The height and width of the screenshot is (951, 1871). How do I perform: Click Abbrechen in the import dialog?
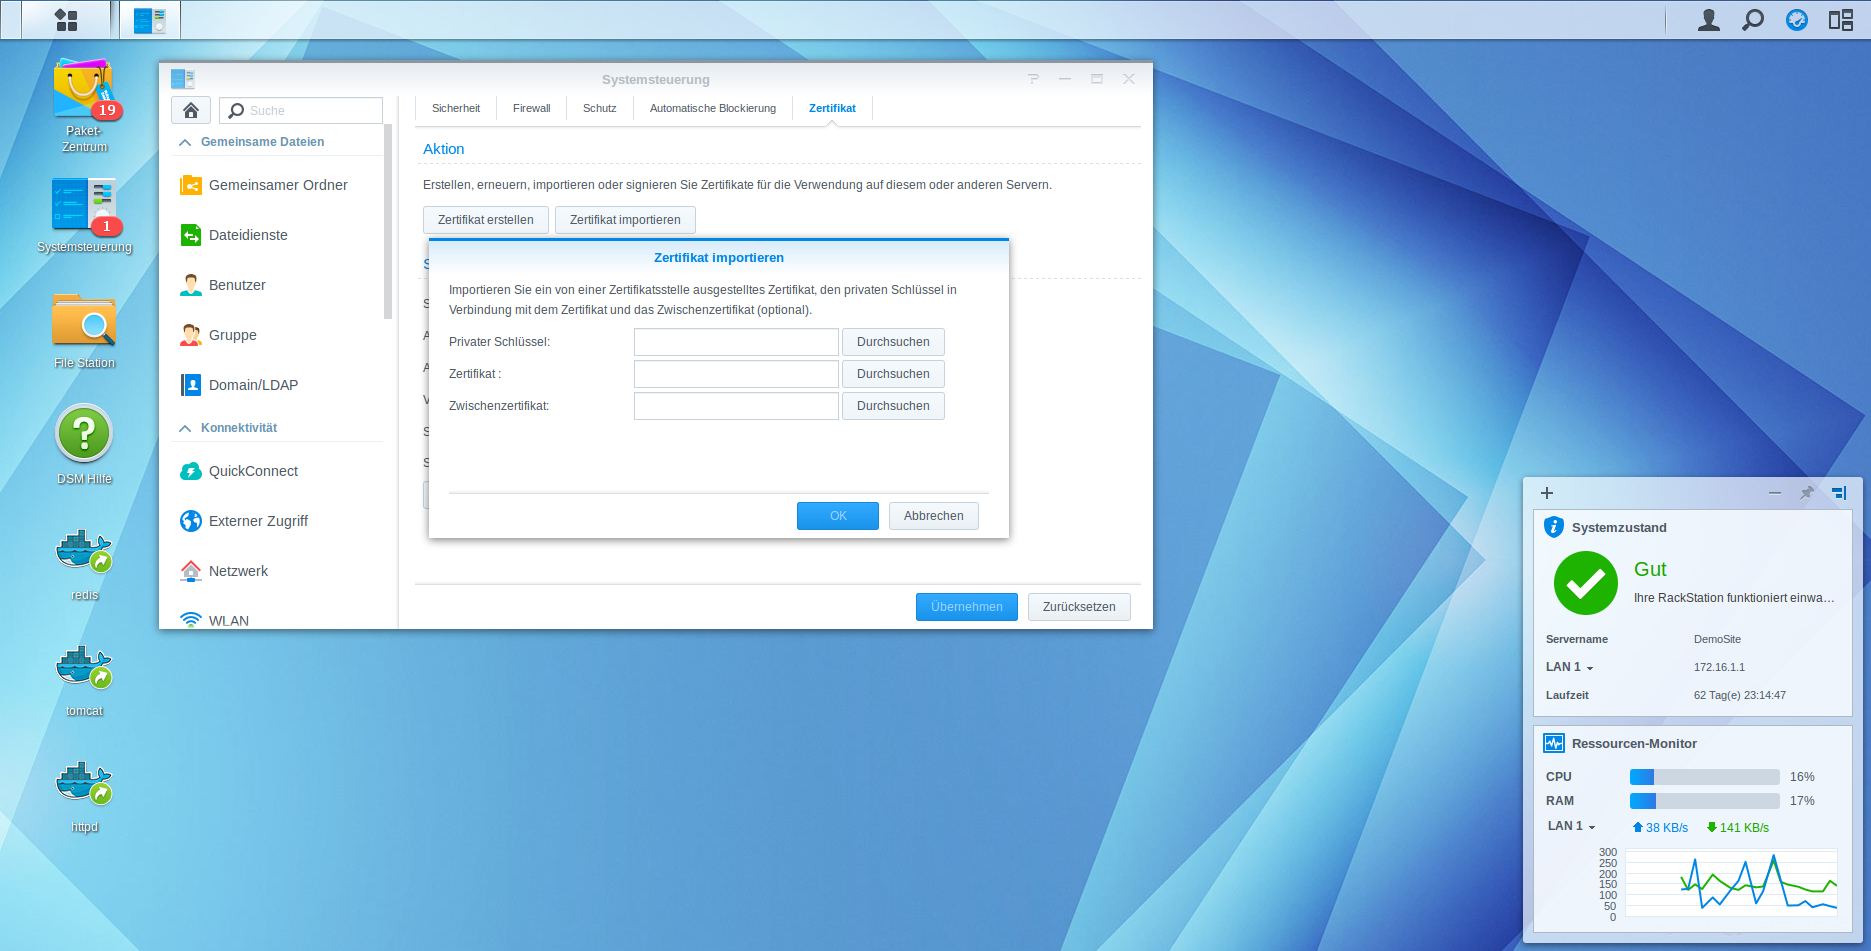pyautogui.click(x=933, y=516)
